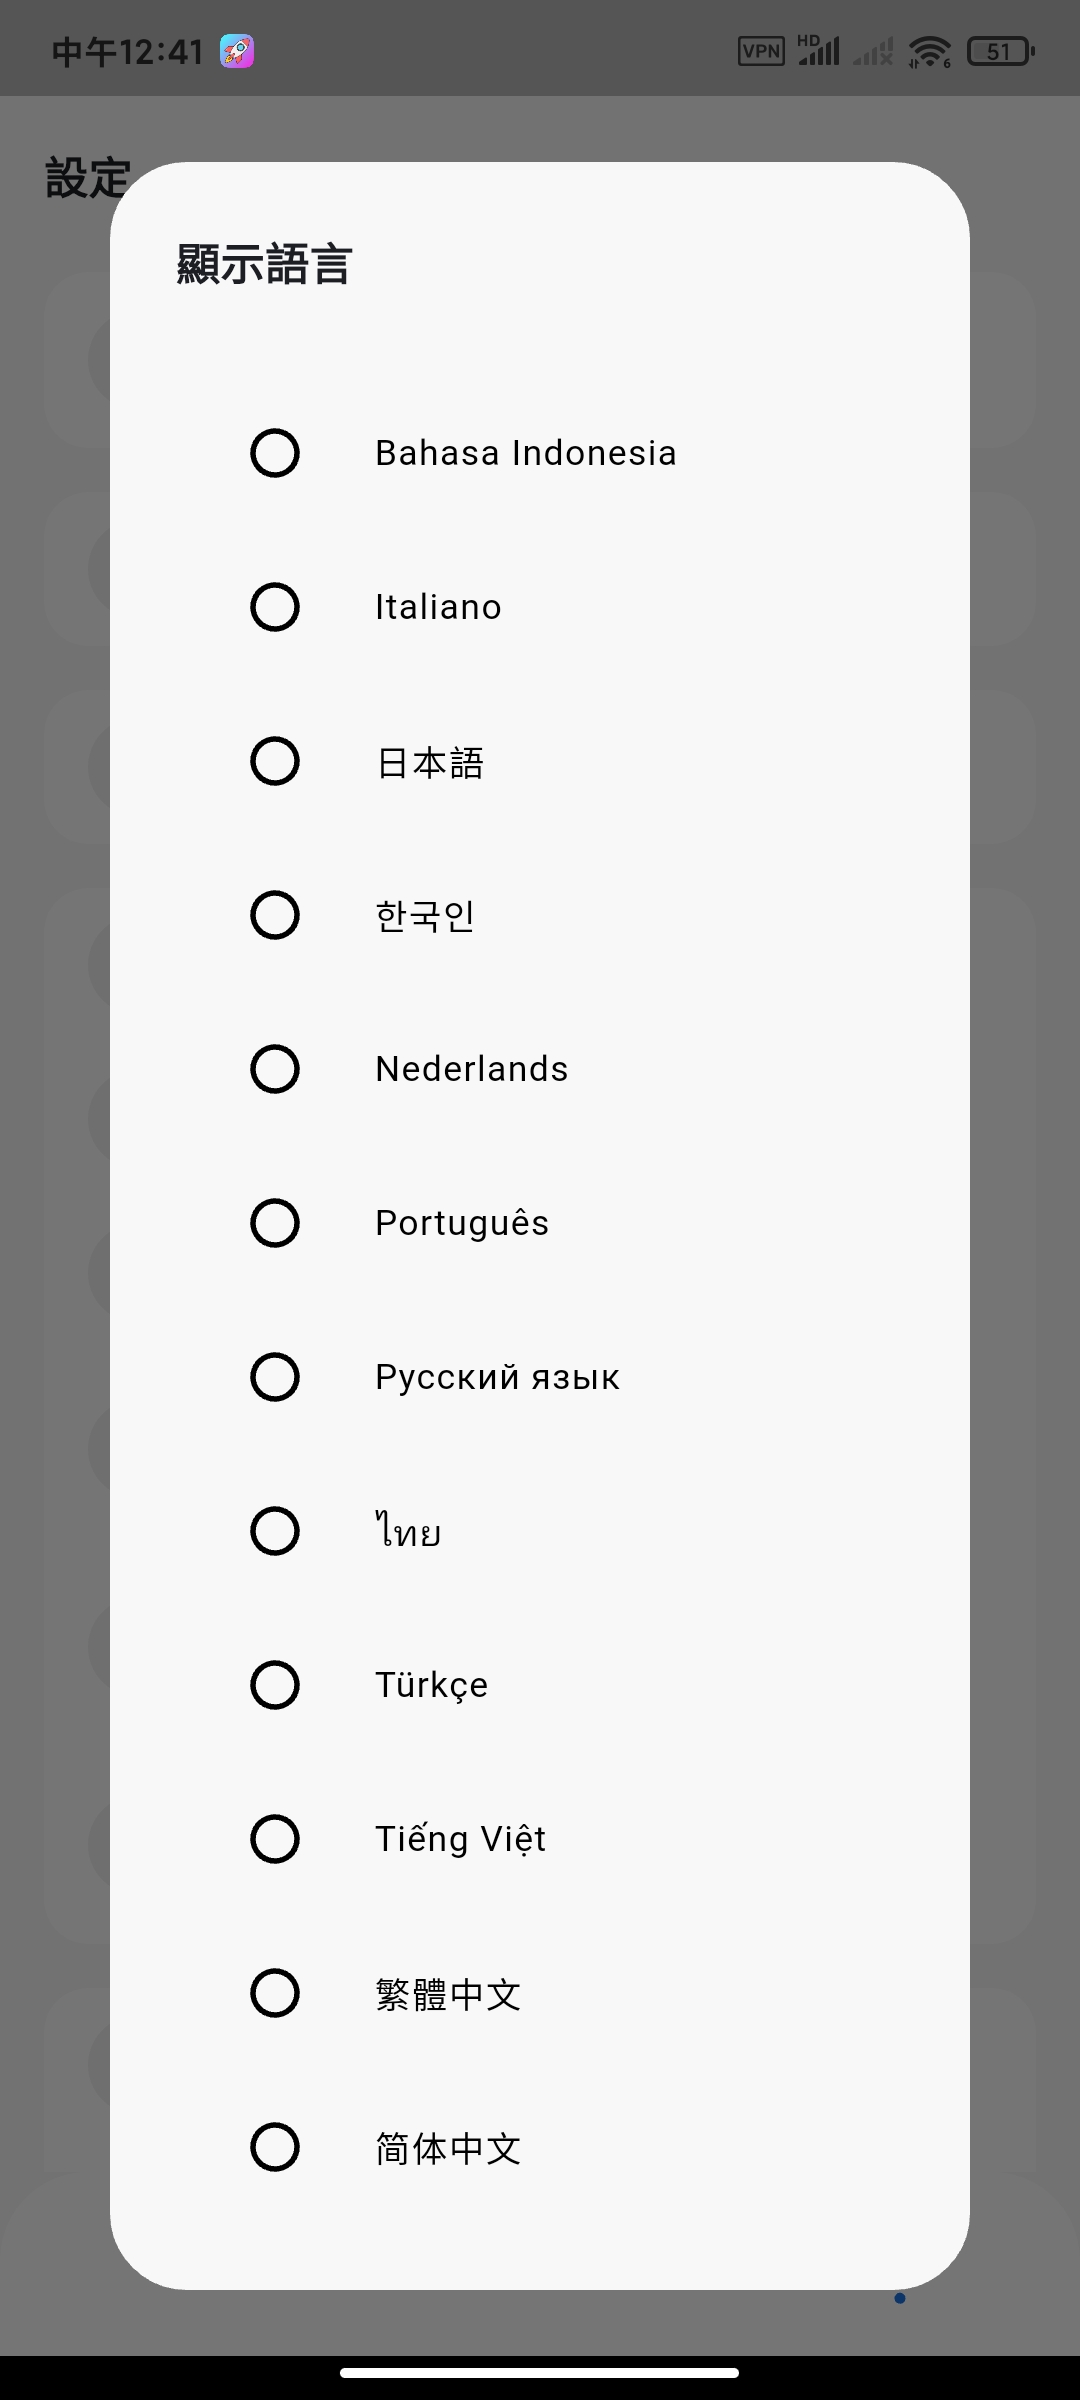Select the Italiano radio button
The width and height of the screenshot is (1080, 2400).
tap(275, 607)
